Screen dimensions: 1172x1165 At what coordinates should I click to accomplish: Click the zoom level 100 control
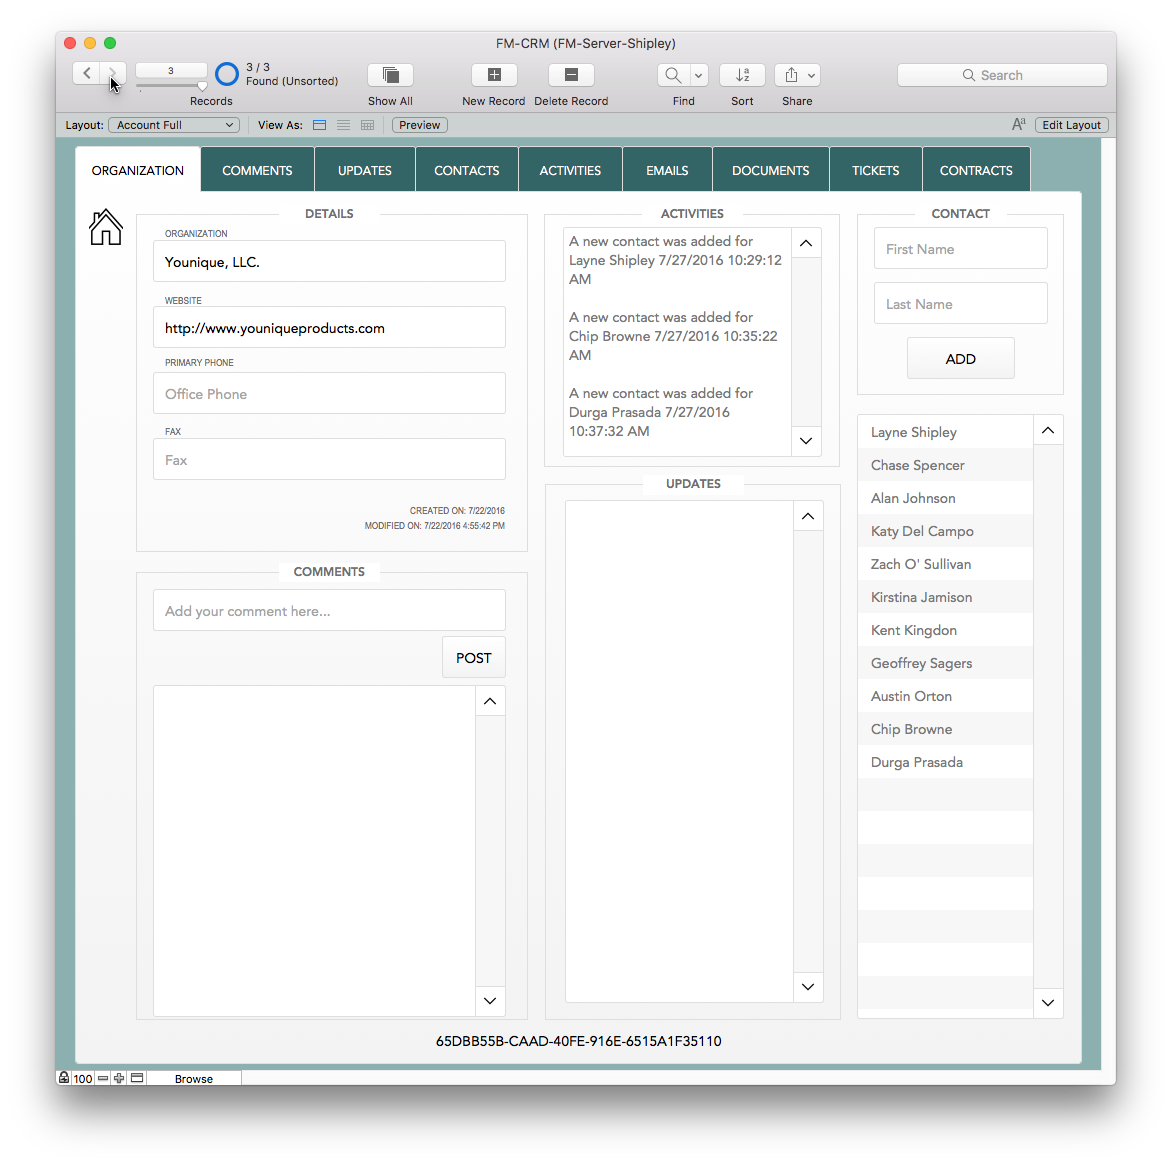(x=83, y=1078)
